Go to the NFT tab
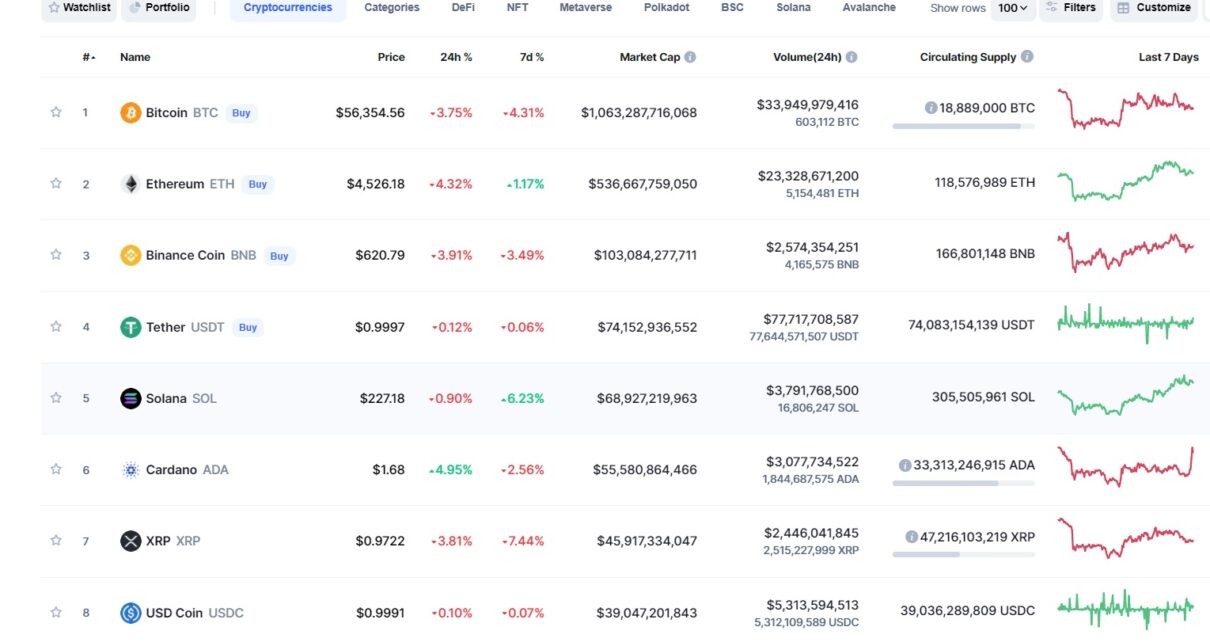 tap(517, 8)
